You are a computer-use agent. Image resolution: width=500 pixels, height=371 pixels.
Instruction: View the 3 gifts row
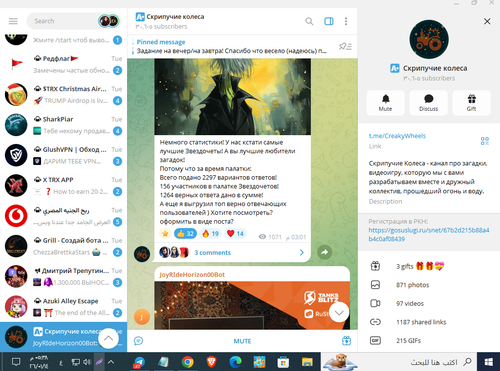pyautogui.click(x=429, y=266)
